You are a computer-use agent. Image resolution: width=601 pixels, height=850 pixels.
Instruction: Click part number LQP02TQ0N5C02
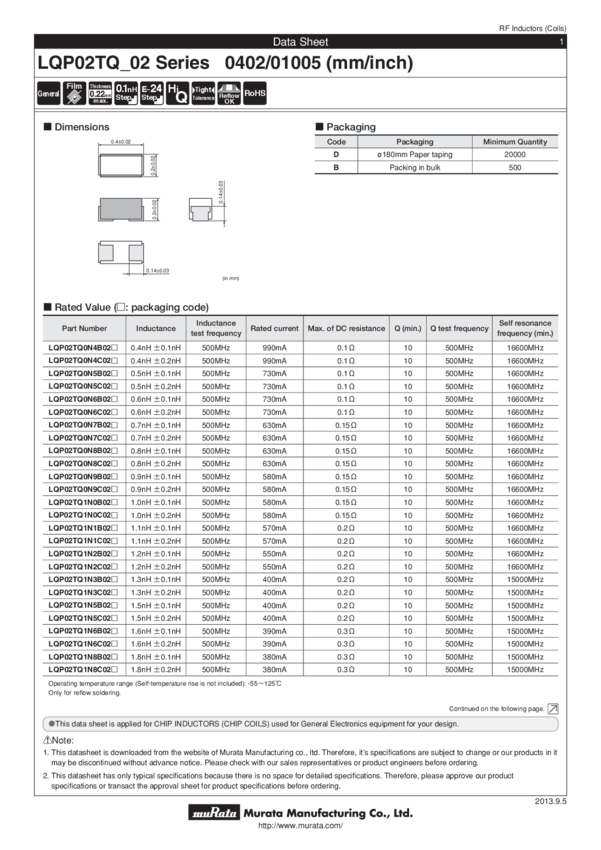tap(83, 387)
